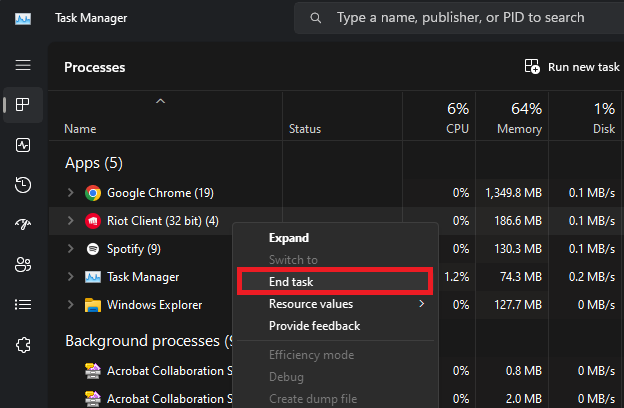Viewport: 624px width, 408px height.
Task: Click the search magnifier icon
Action: pyautogui.click(x=316, y=18)
